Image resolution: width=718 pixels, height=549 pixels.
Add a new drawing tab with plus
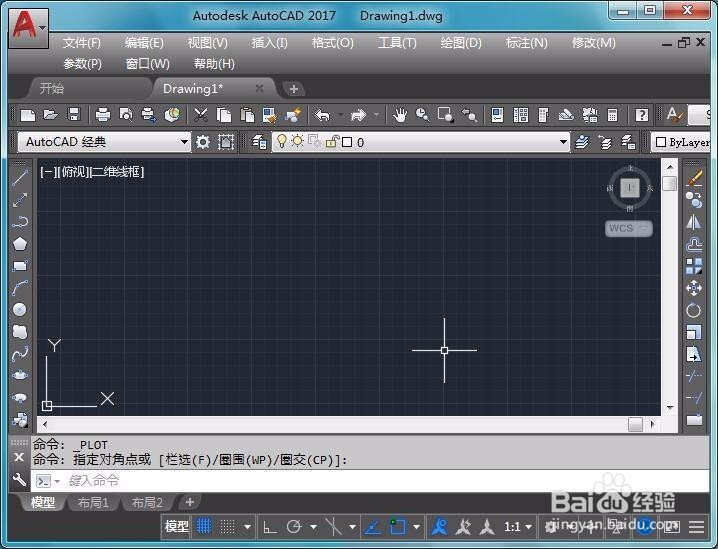point(294,89)
